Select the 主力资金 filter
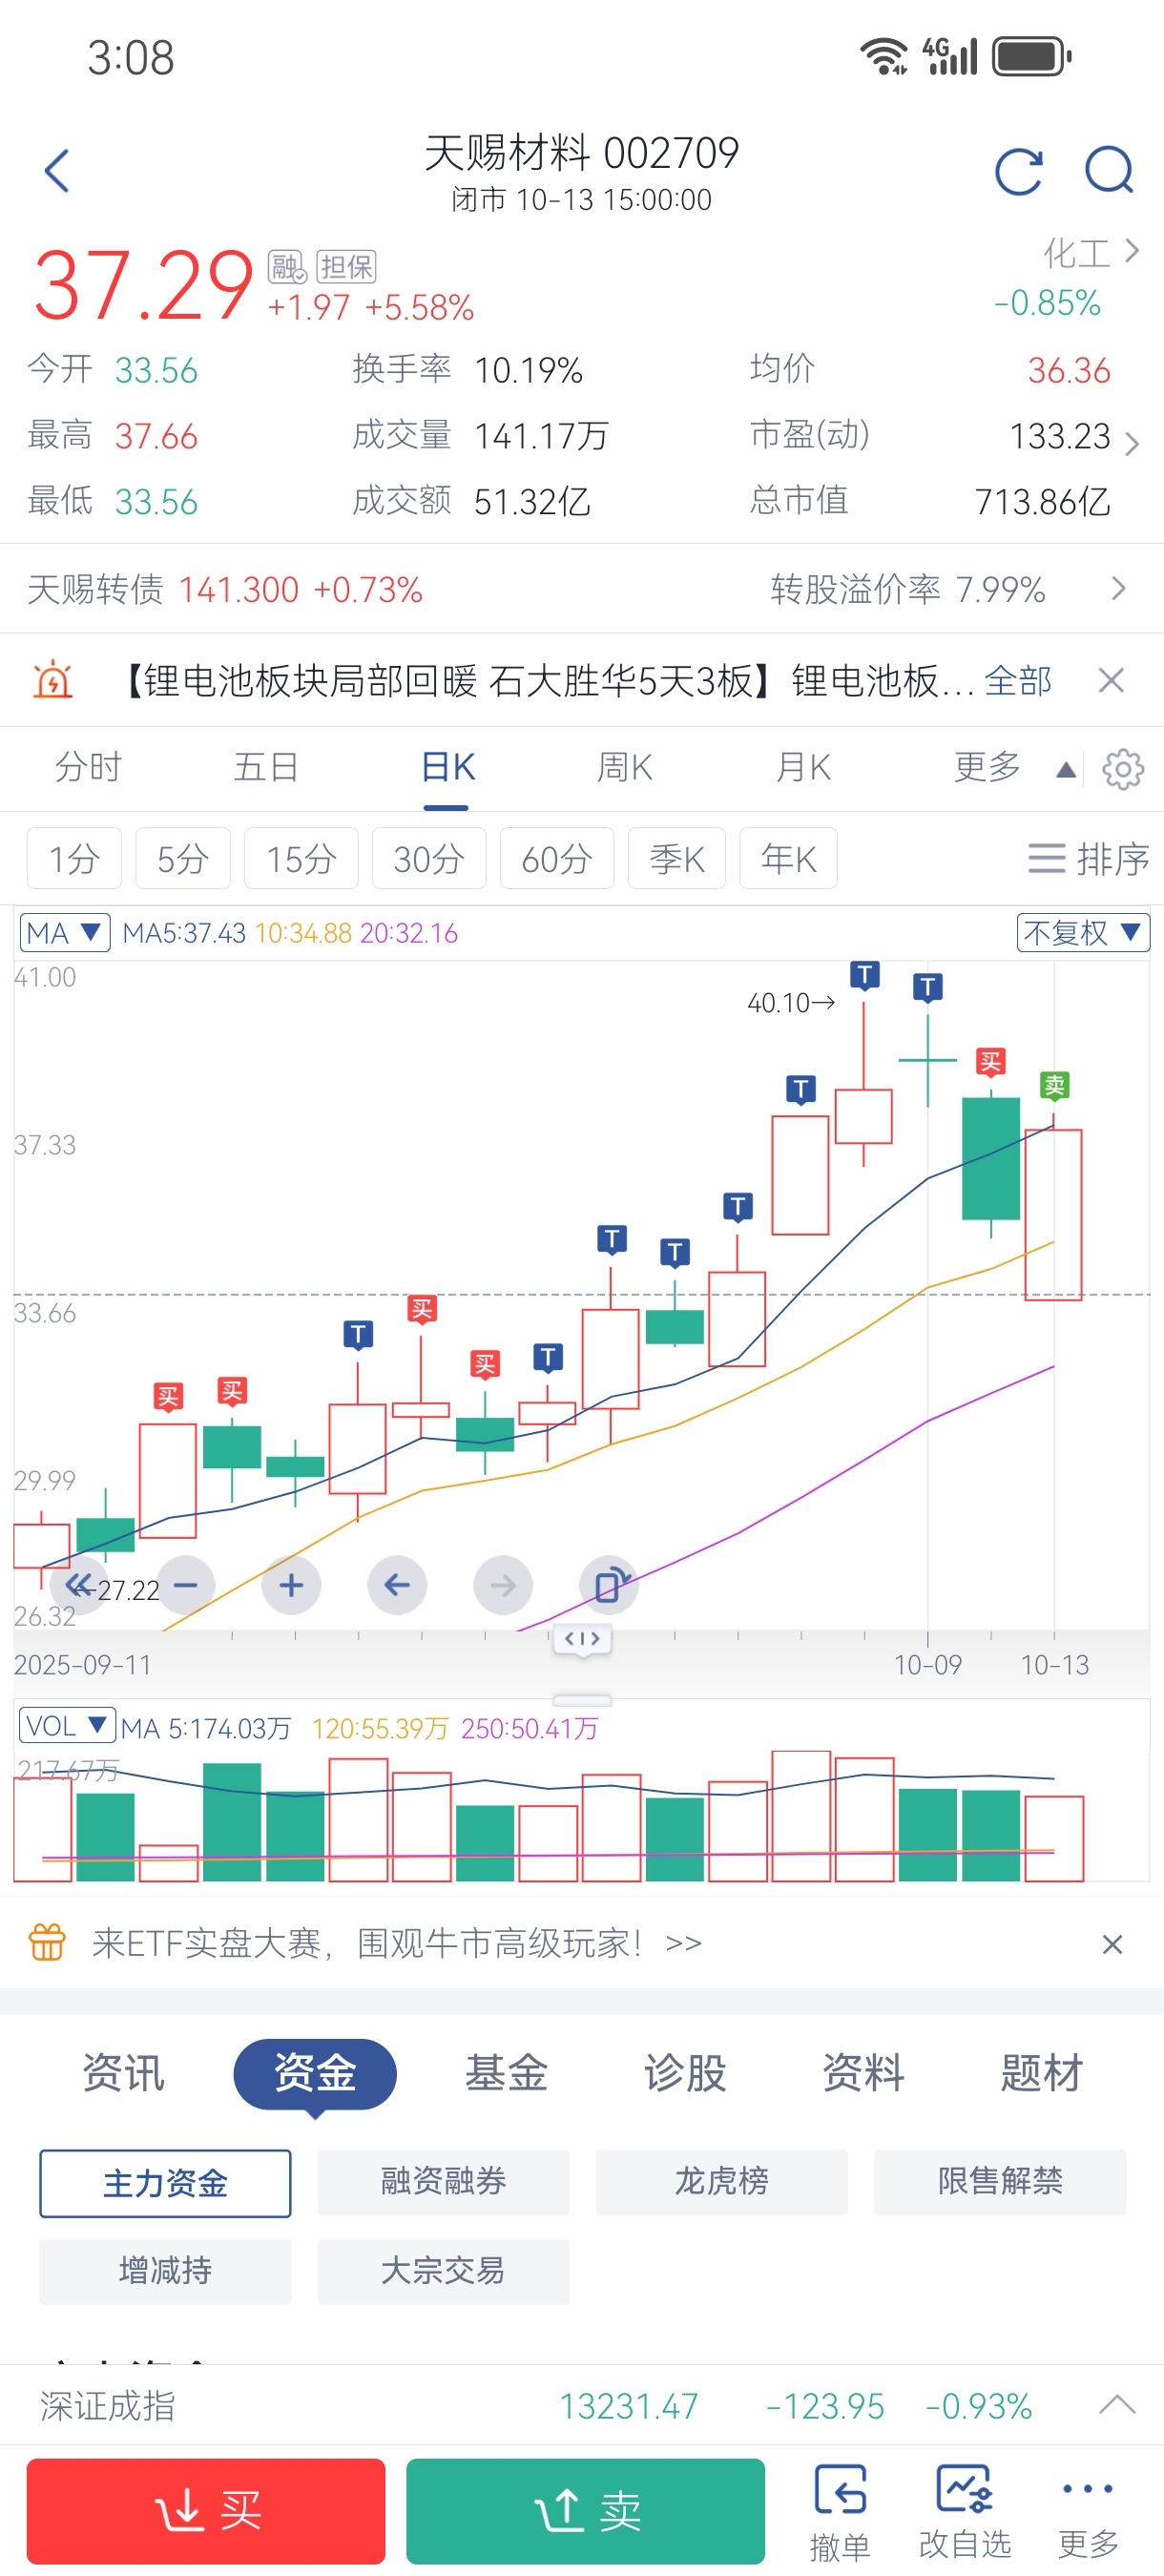This screenshot has height=2576, width=1164. (165, 2182)
